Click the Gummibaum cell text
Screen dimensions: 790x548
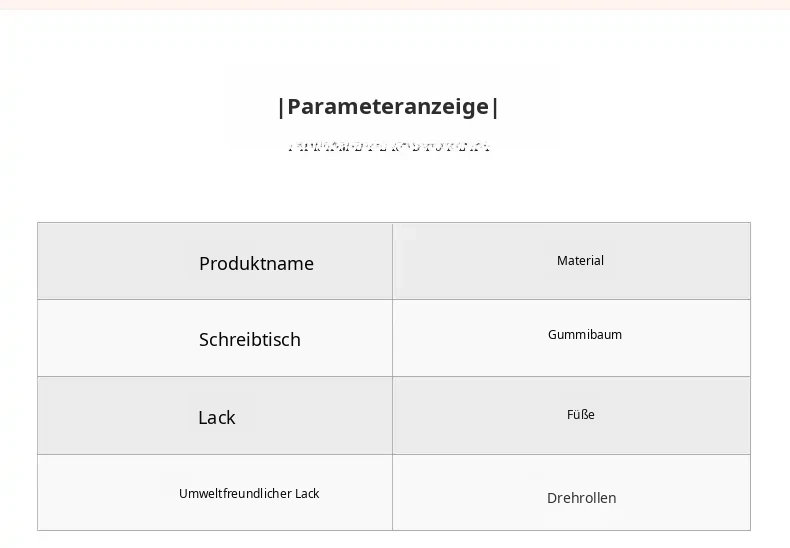coord(585,334)
